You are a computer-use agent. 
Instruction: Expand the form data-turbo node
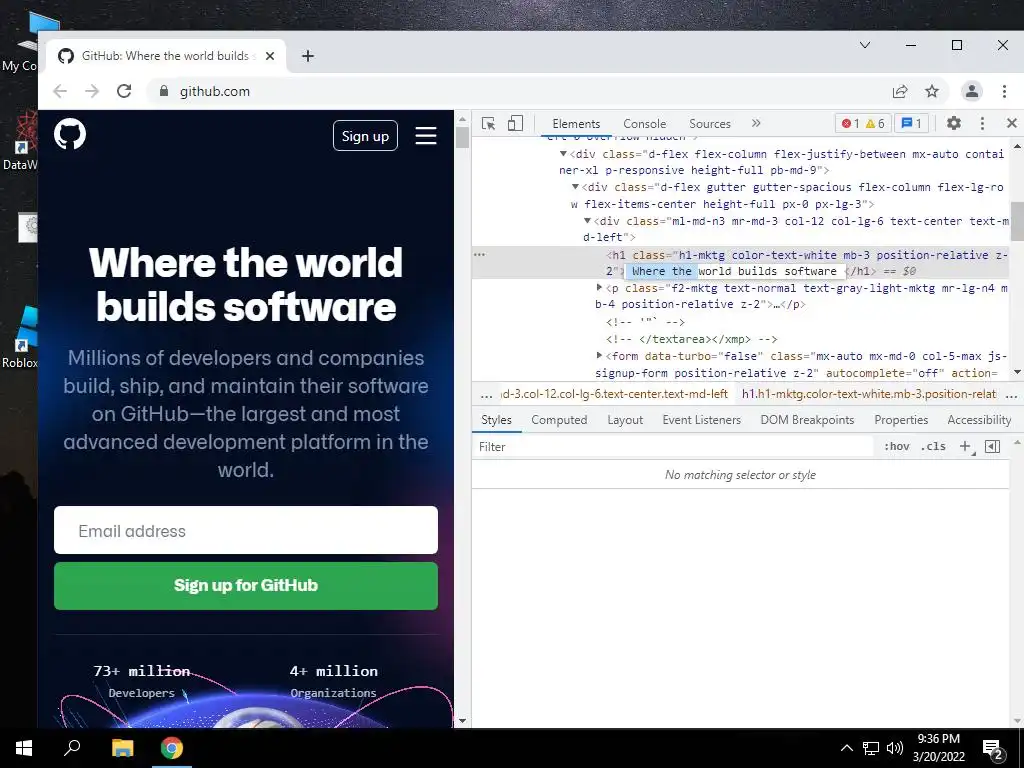600,355
